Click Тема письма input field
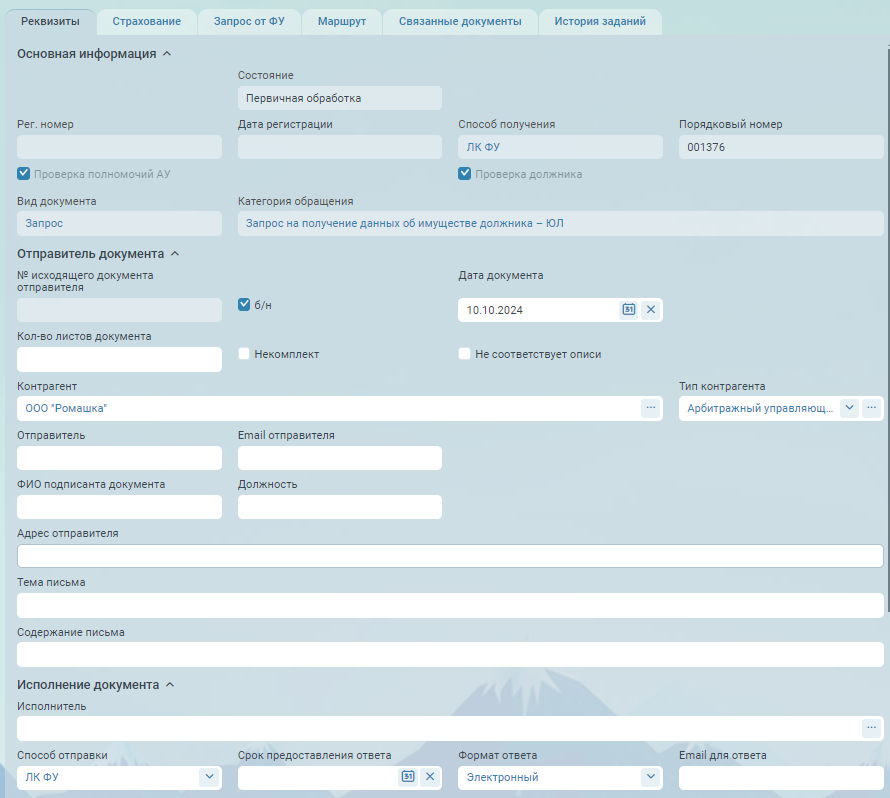The image size is (890, 798). coord(450,605)
